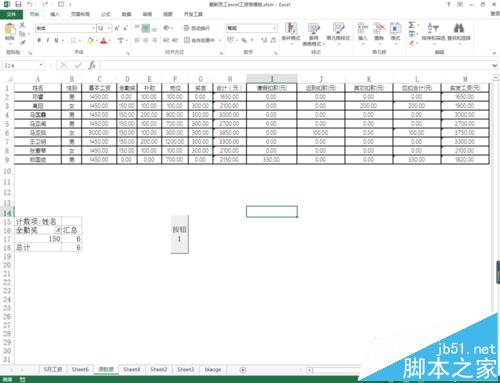Screen dimensions: 500x383
Task: Toggle Italic formatting
Action: pos(48,40)
